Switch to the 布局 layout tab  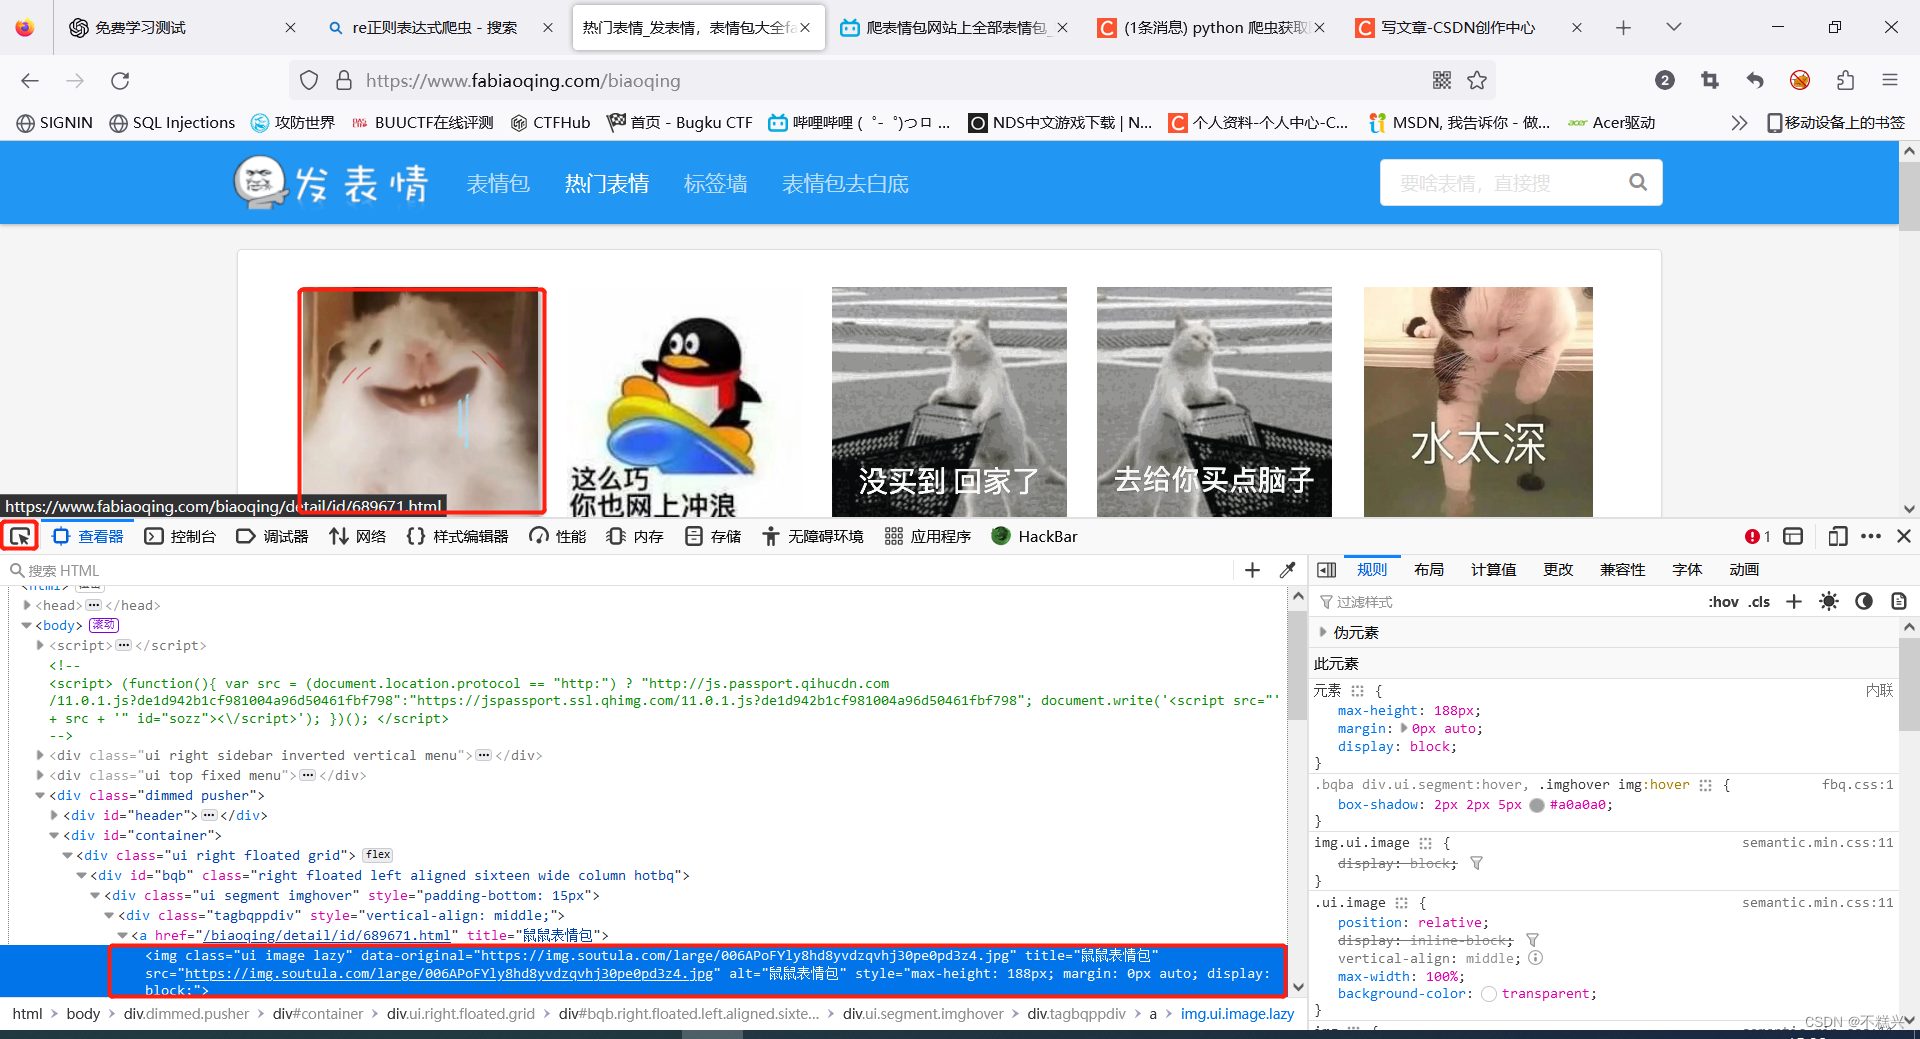click(x=1429, y=569)
